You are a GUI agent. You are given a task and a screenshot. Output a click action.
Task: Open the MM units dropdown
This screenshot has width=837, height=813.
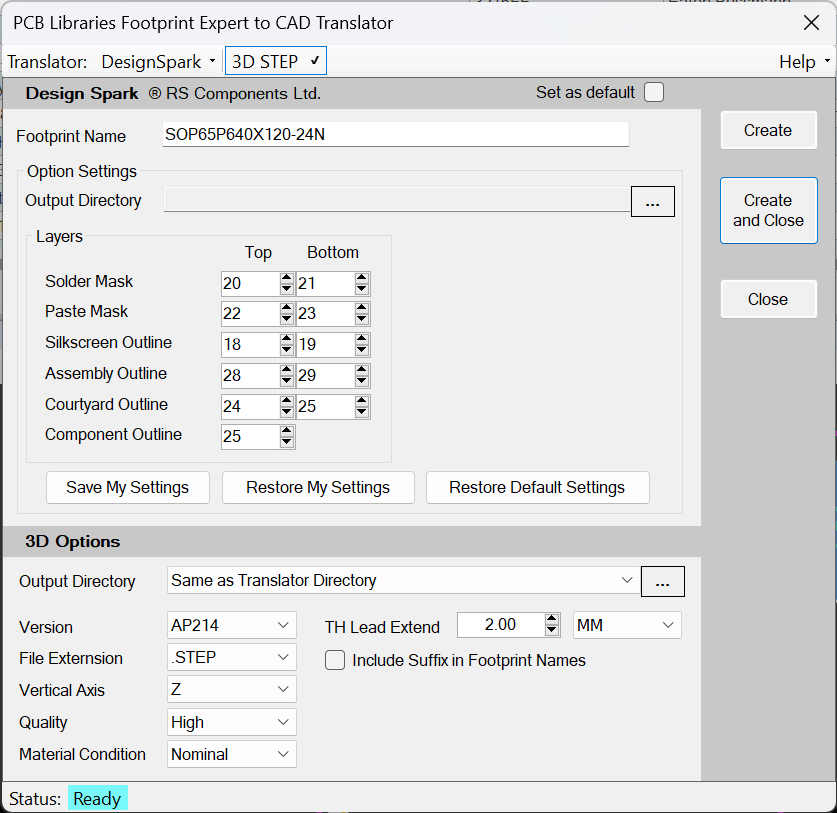tap(627, 625)
